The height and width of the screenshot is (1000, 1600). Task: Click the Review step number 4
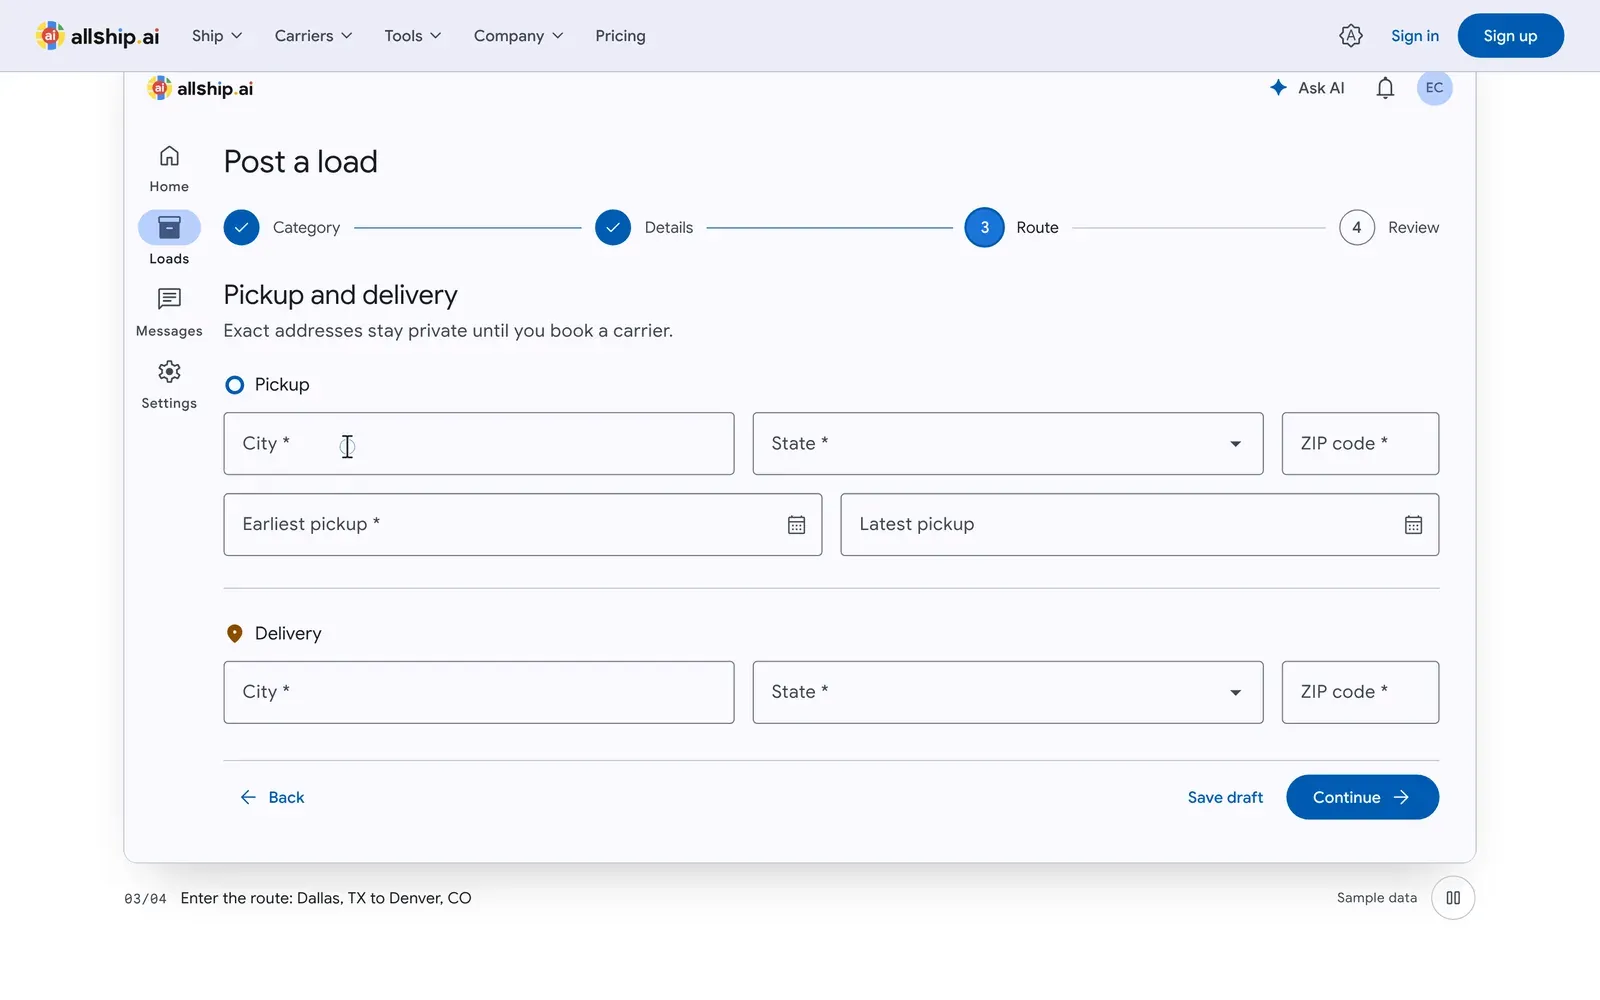1357,228
